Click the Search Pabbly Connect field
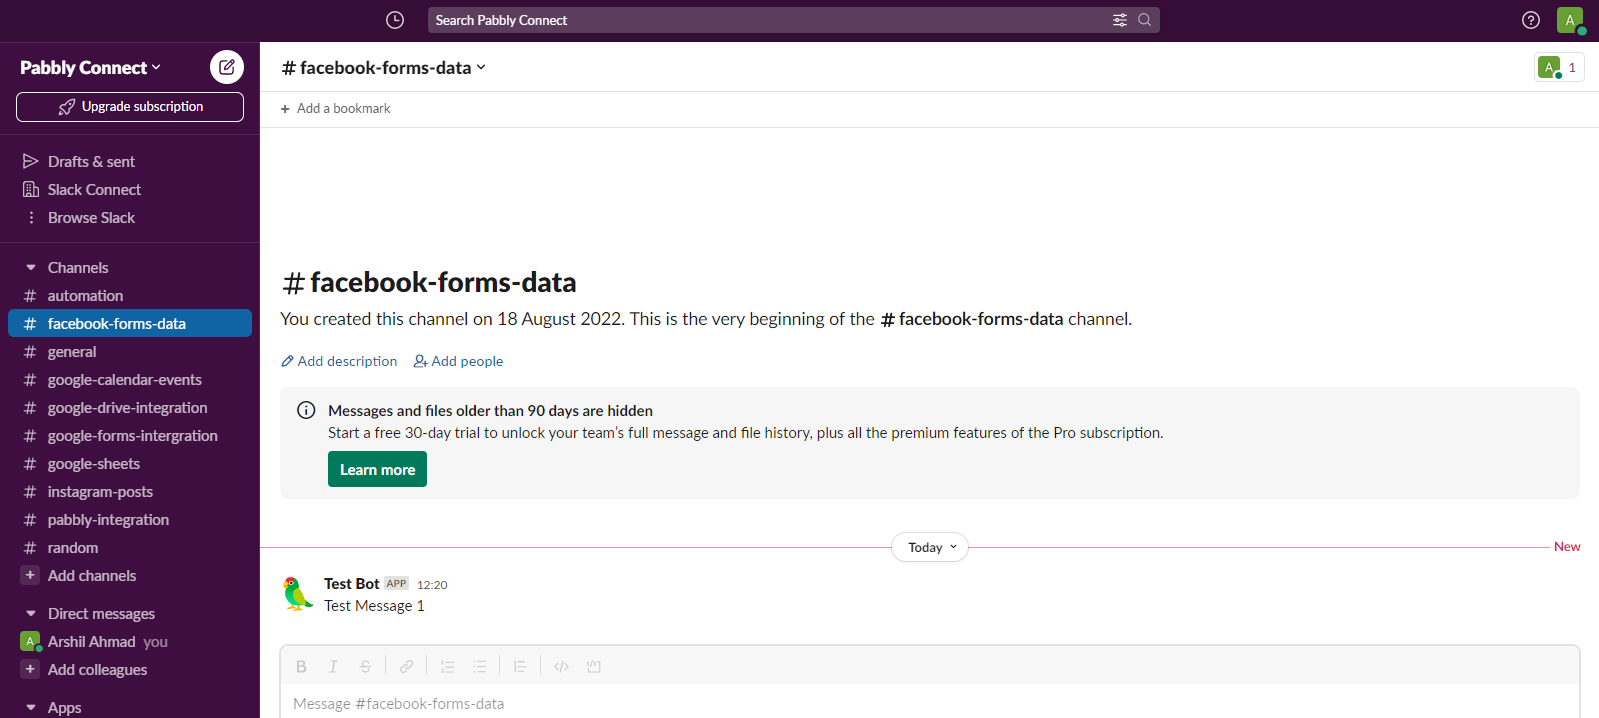The width and height of the screenshot is (1599, 718). 794,20
